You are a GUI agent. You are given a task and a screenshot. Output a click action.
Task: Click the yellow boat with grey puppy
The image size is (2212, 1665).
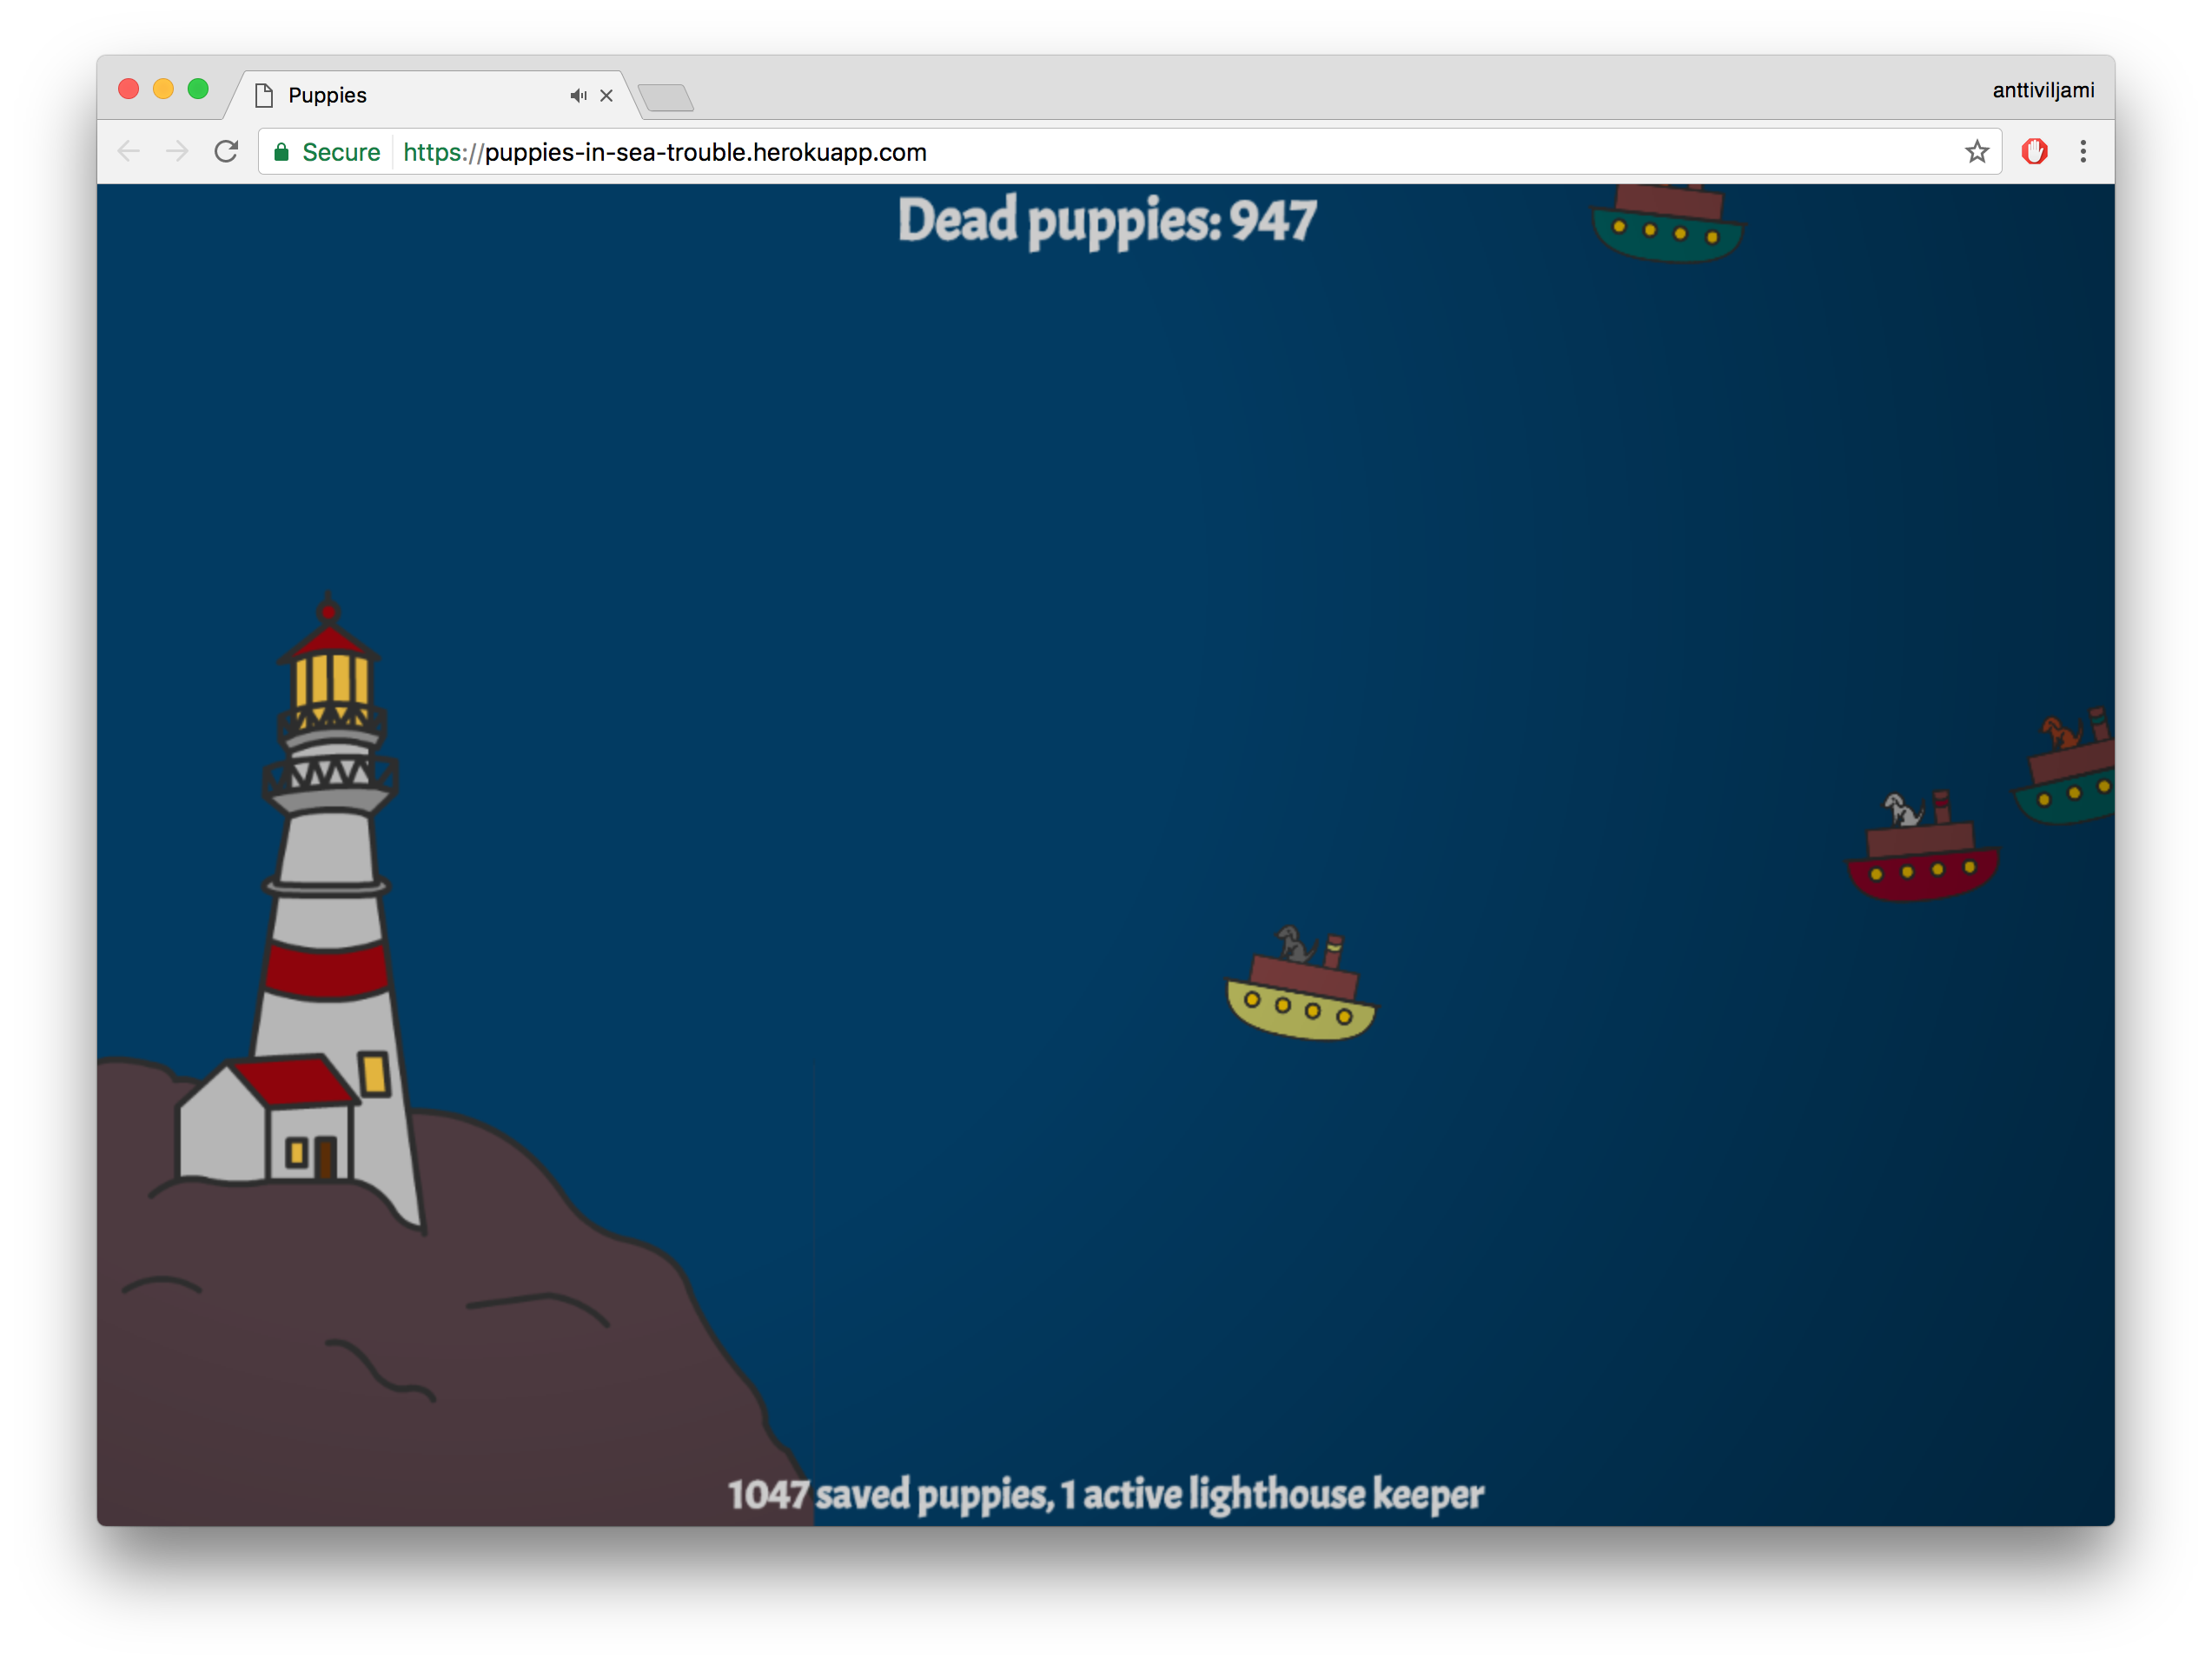(1301, 984)
